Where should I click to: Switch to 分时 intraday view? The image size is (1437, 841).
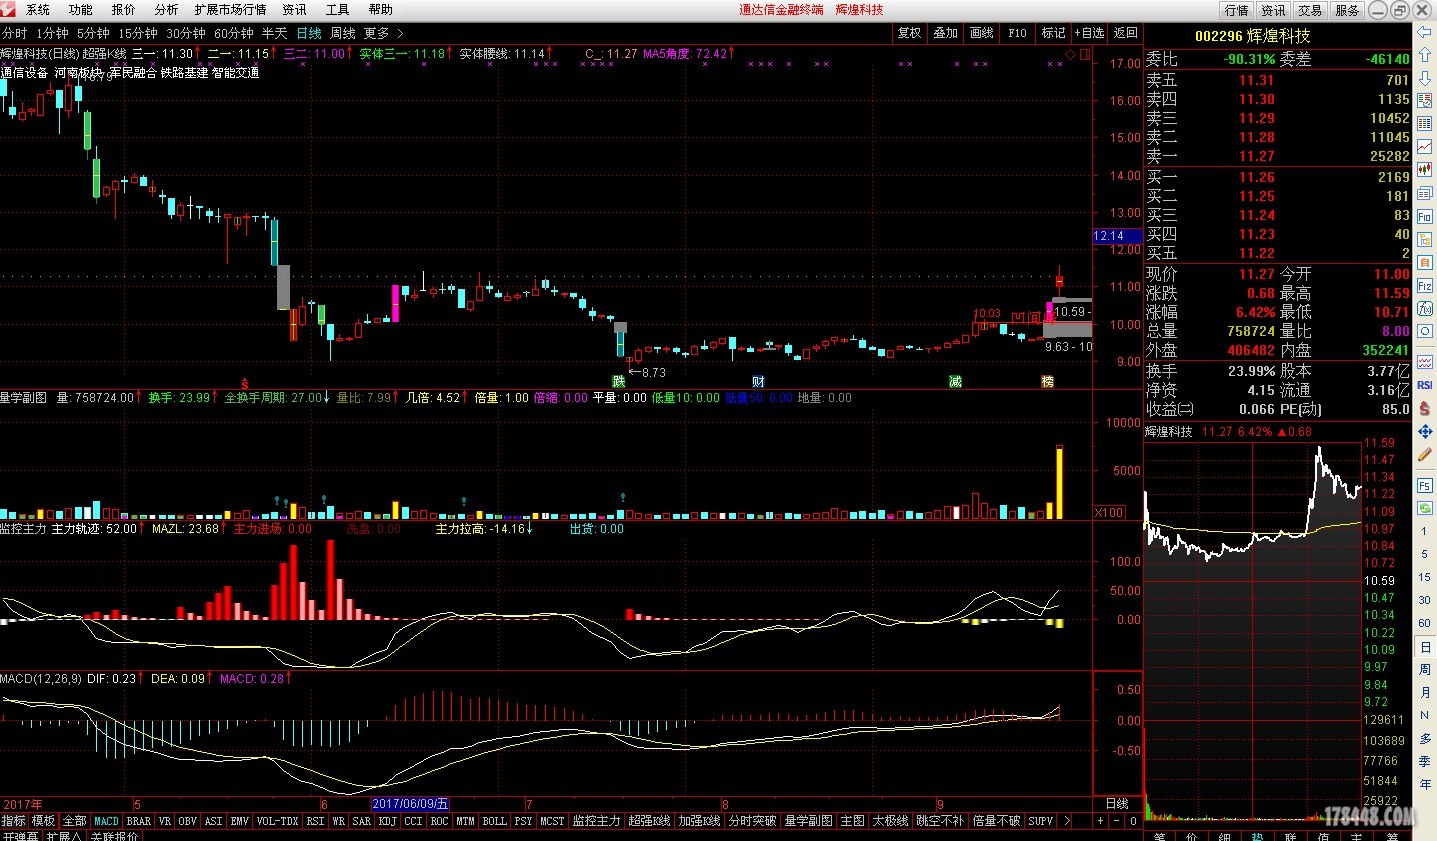15,33
